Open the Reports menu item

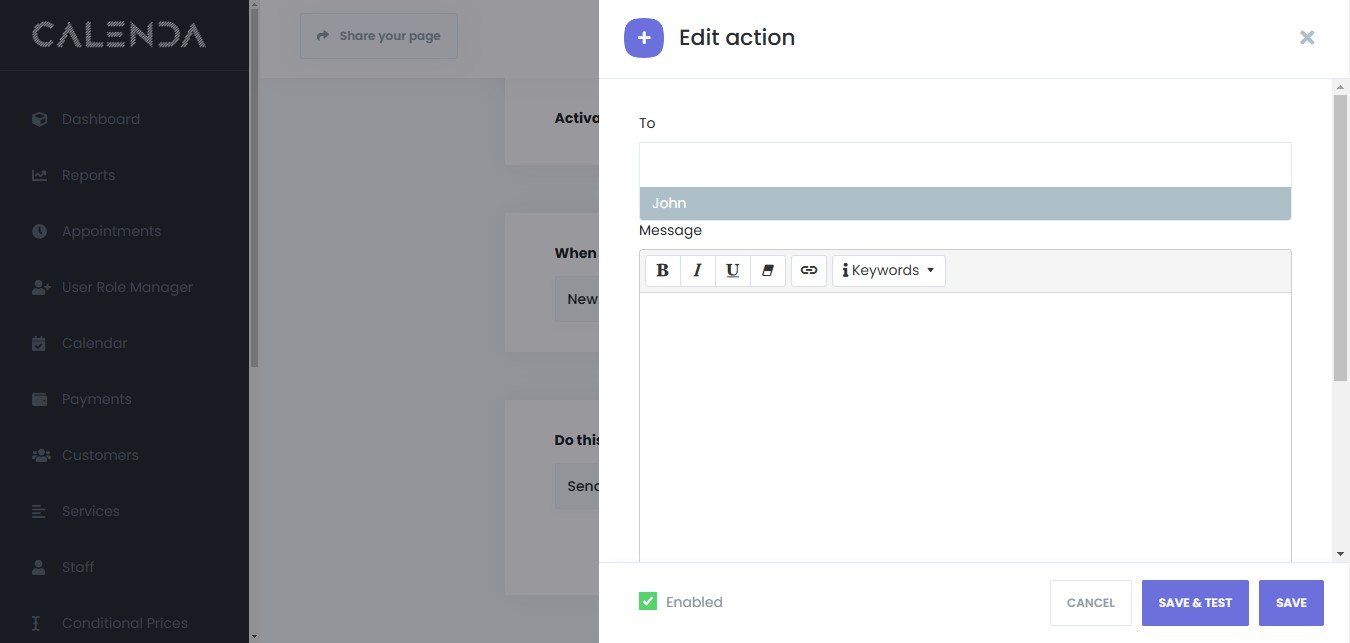[x=88, y=175]
